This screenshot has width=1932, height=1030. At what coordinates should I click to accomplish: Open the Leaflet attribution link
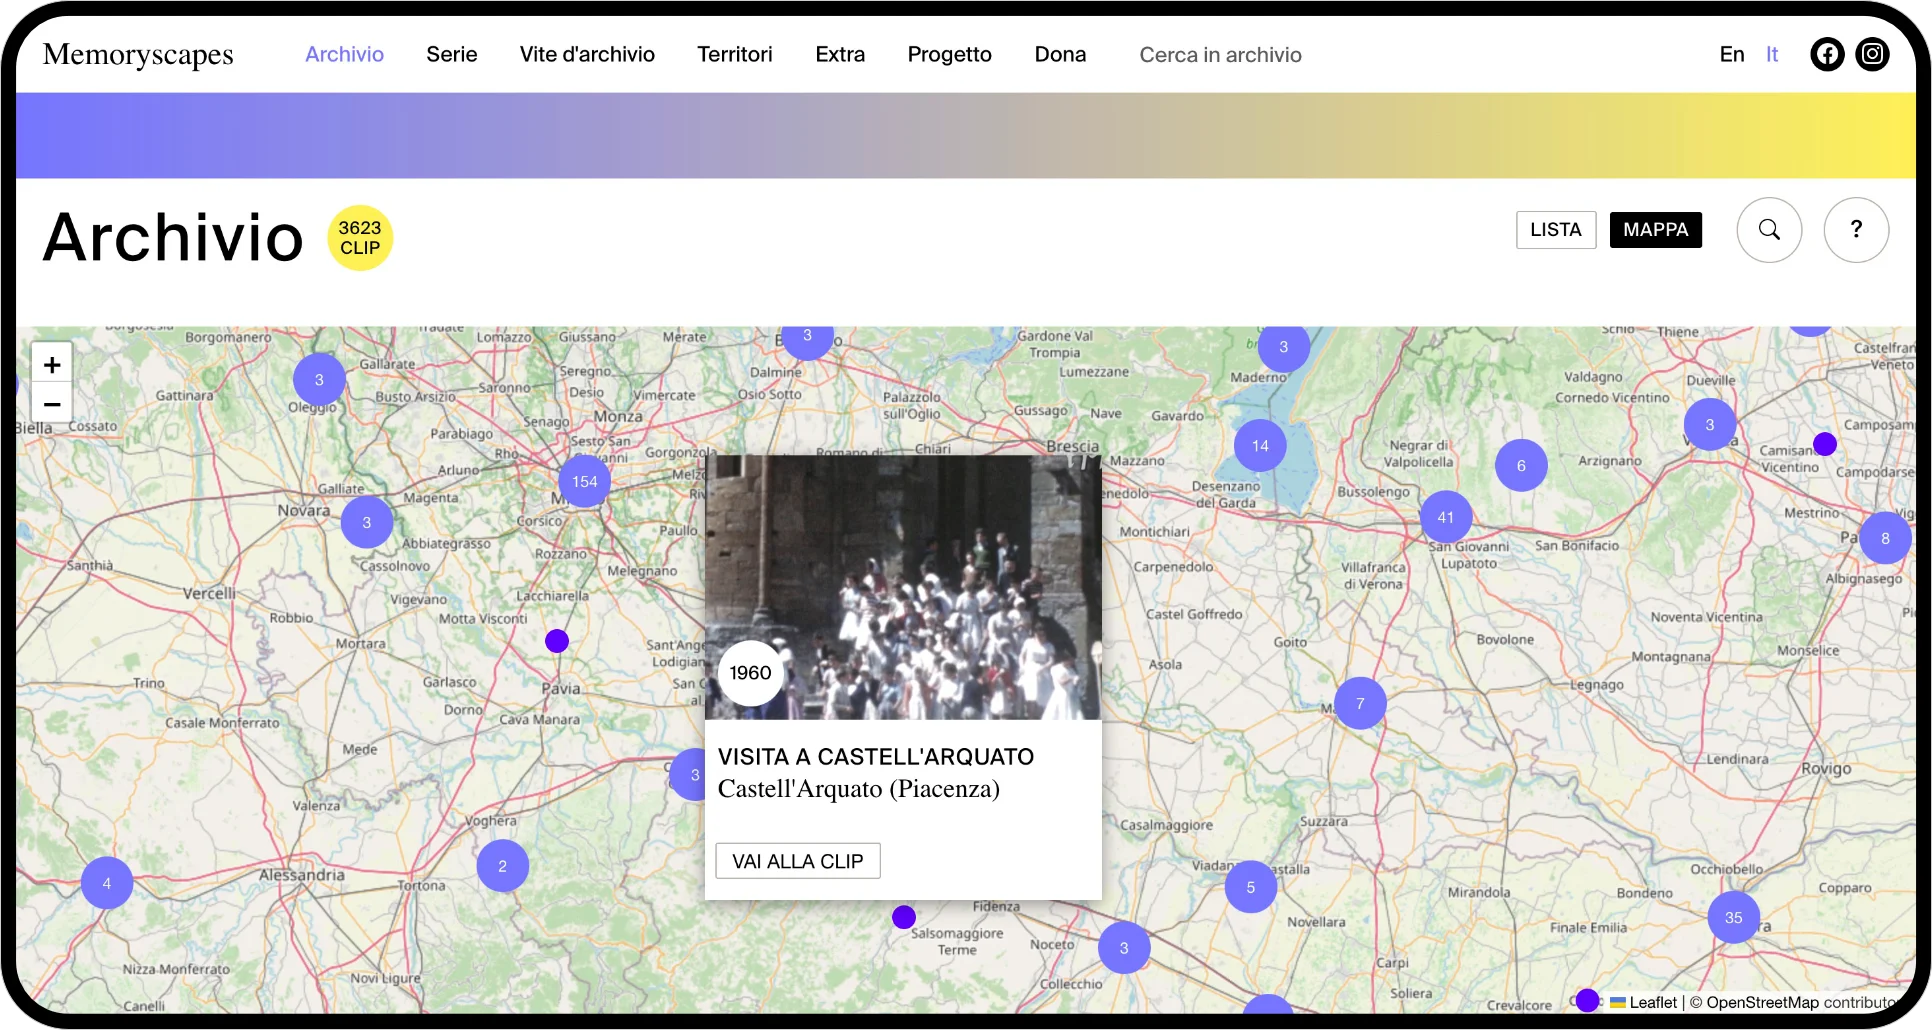[1652, 1002]
